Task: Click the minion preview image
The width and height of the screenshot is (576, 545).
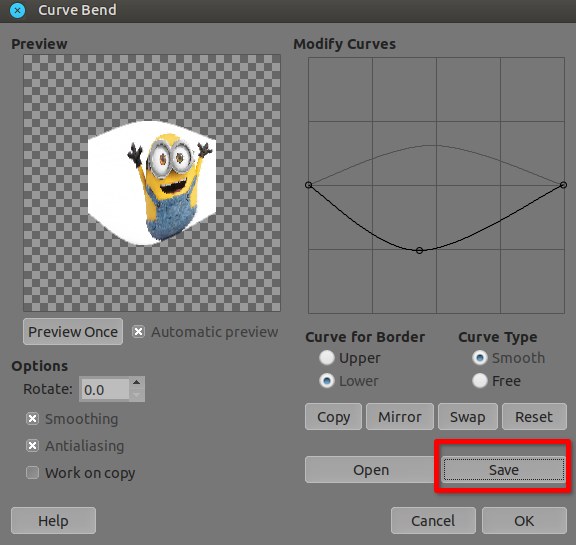Action: (152, 183)
